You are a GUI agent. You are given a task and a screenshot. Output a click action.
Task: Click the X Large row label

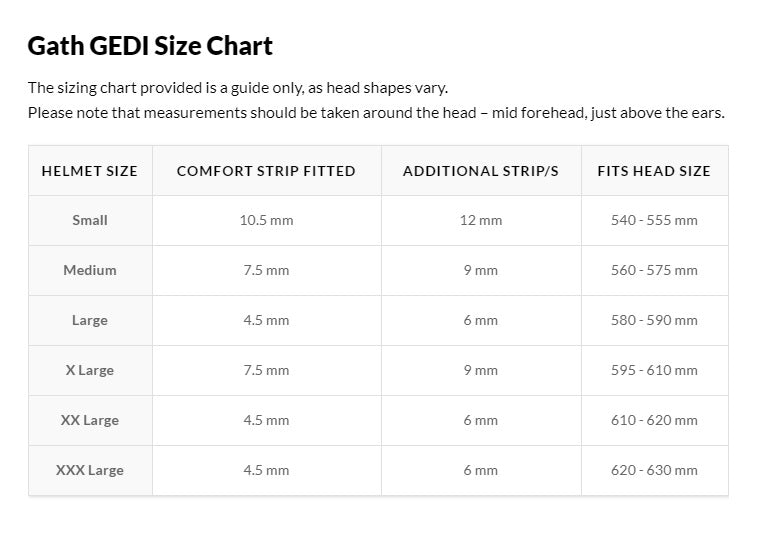tap(90, 370)
